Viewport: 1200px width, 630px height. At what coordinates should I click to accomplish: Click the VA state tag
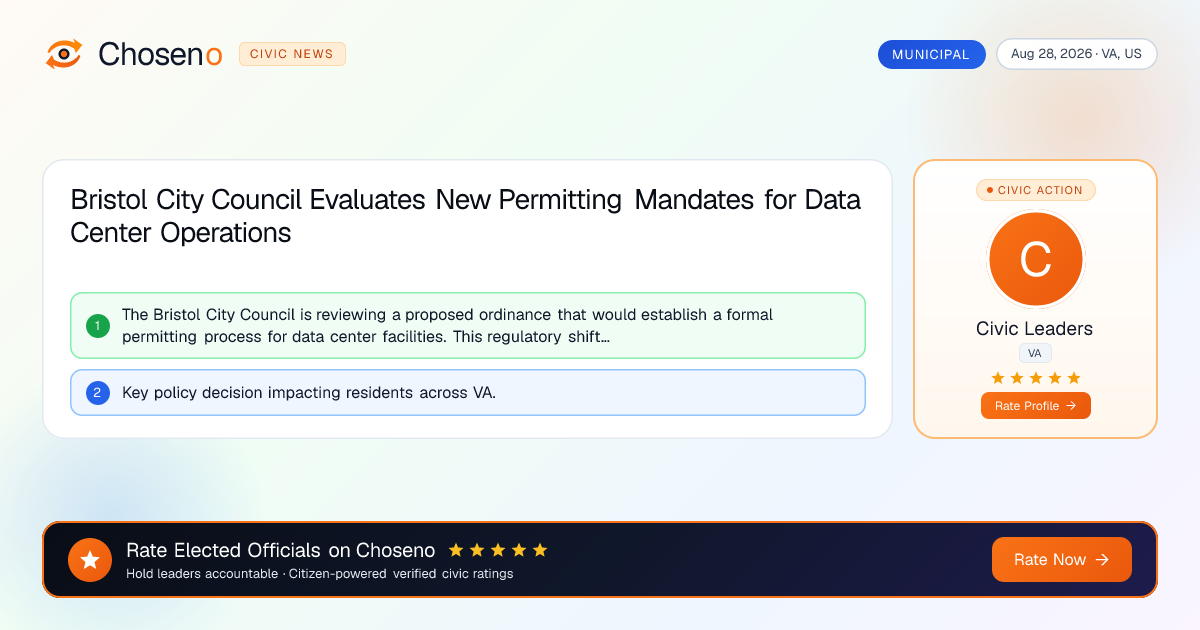click(x=1035, y=353)
